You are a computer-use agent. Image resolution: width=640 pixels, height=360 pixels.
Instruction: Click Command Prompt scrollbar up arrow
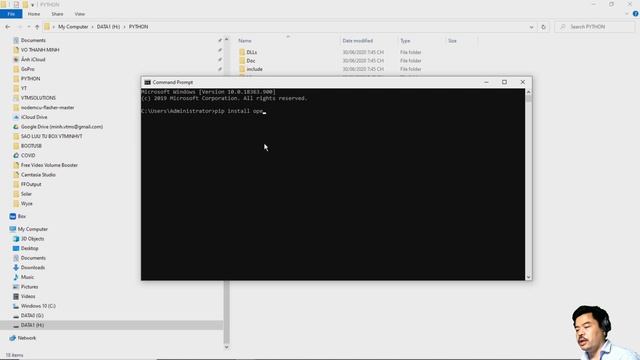[x=529, y=93]
